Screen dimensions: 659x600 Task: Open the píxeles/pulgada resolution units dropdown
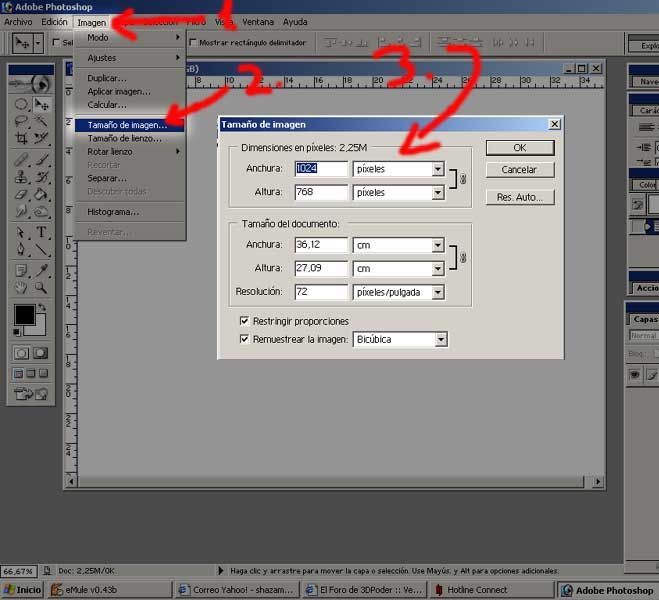[438, 292]
